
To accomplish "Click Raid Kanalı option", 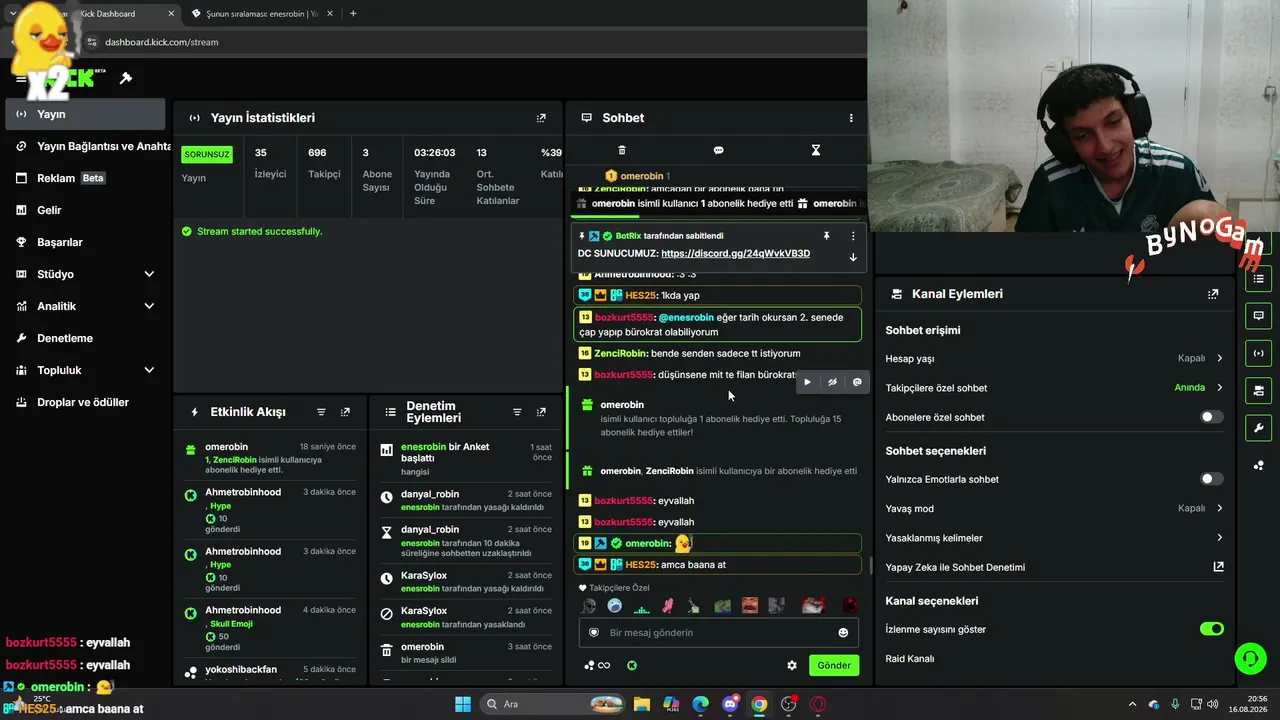I will pos(910,659).
